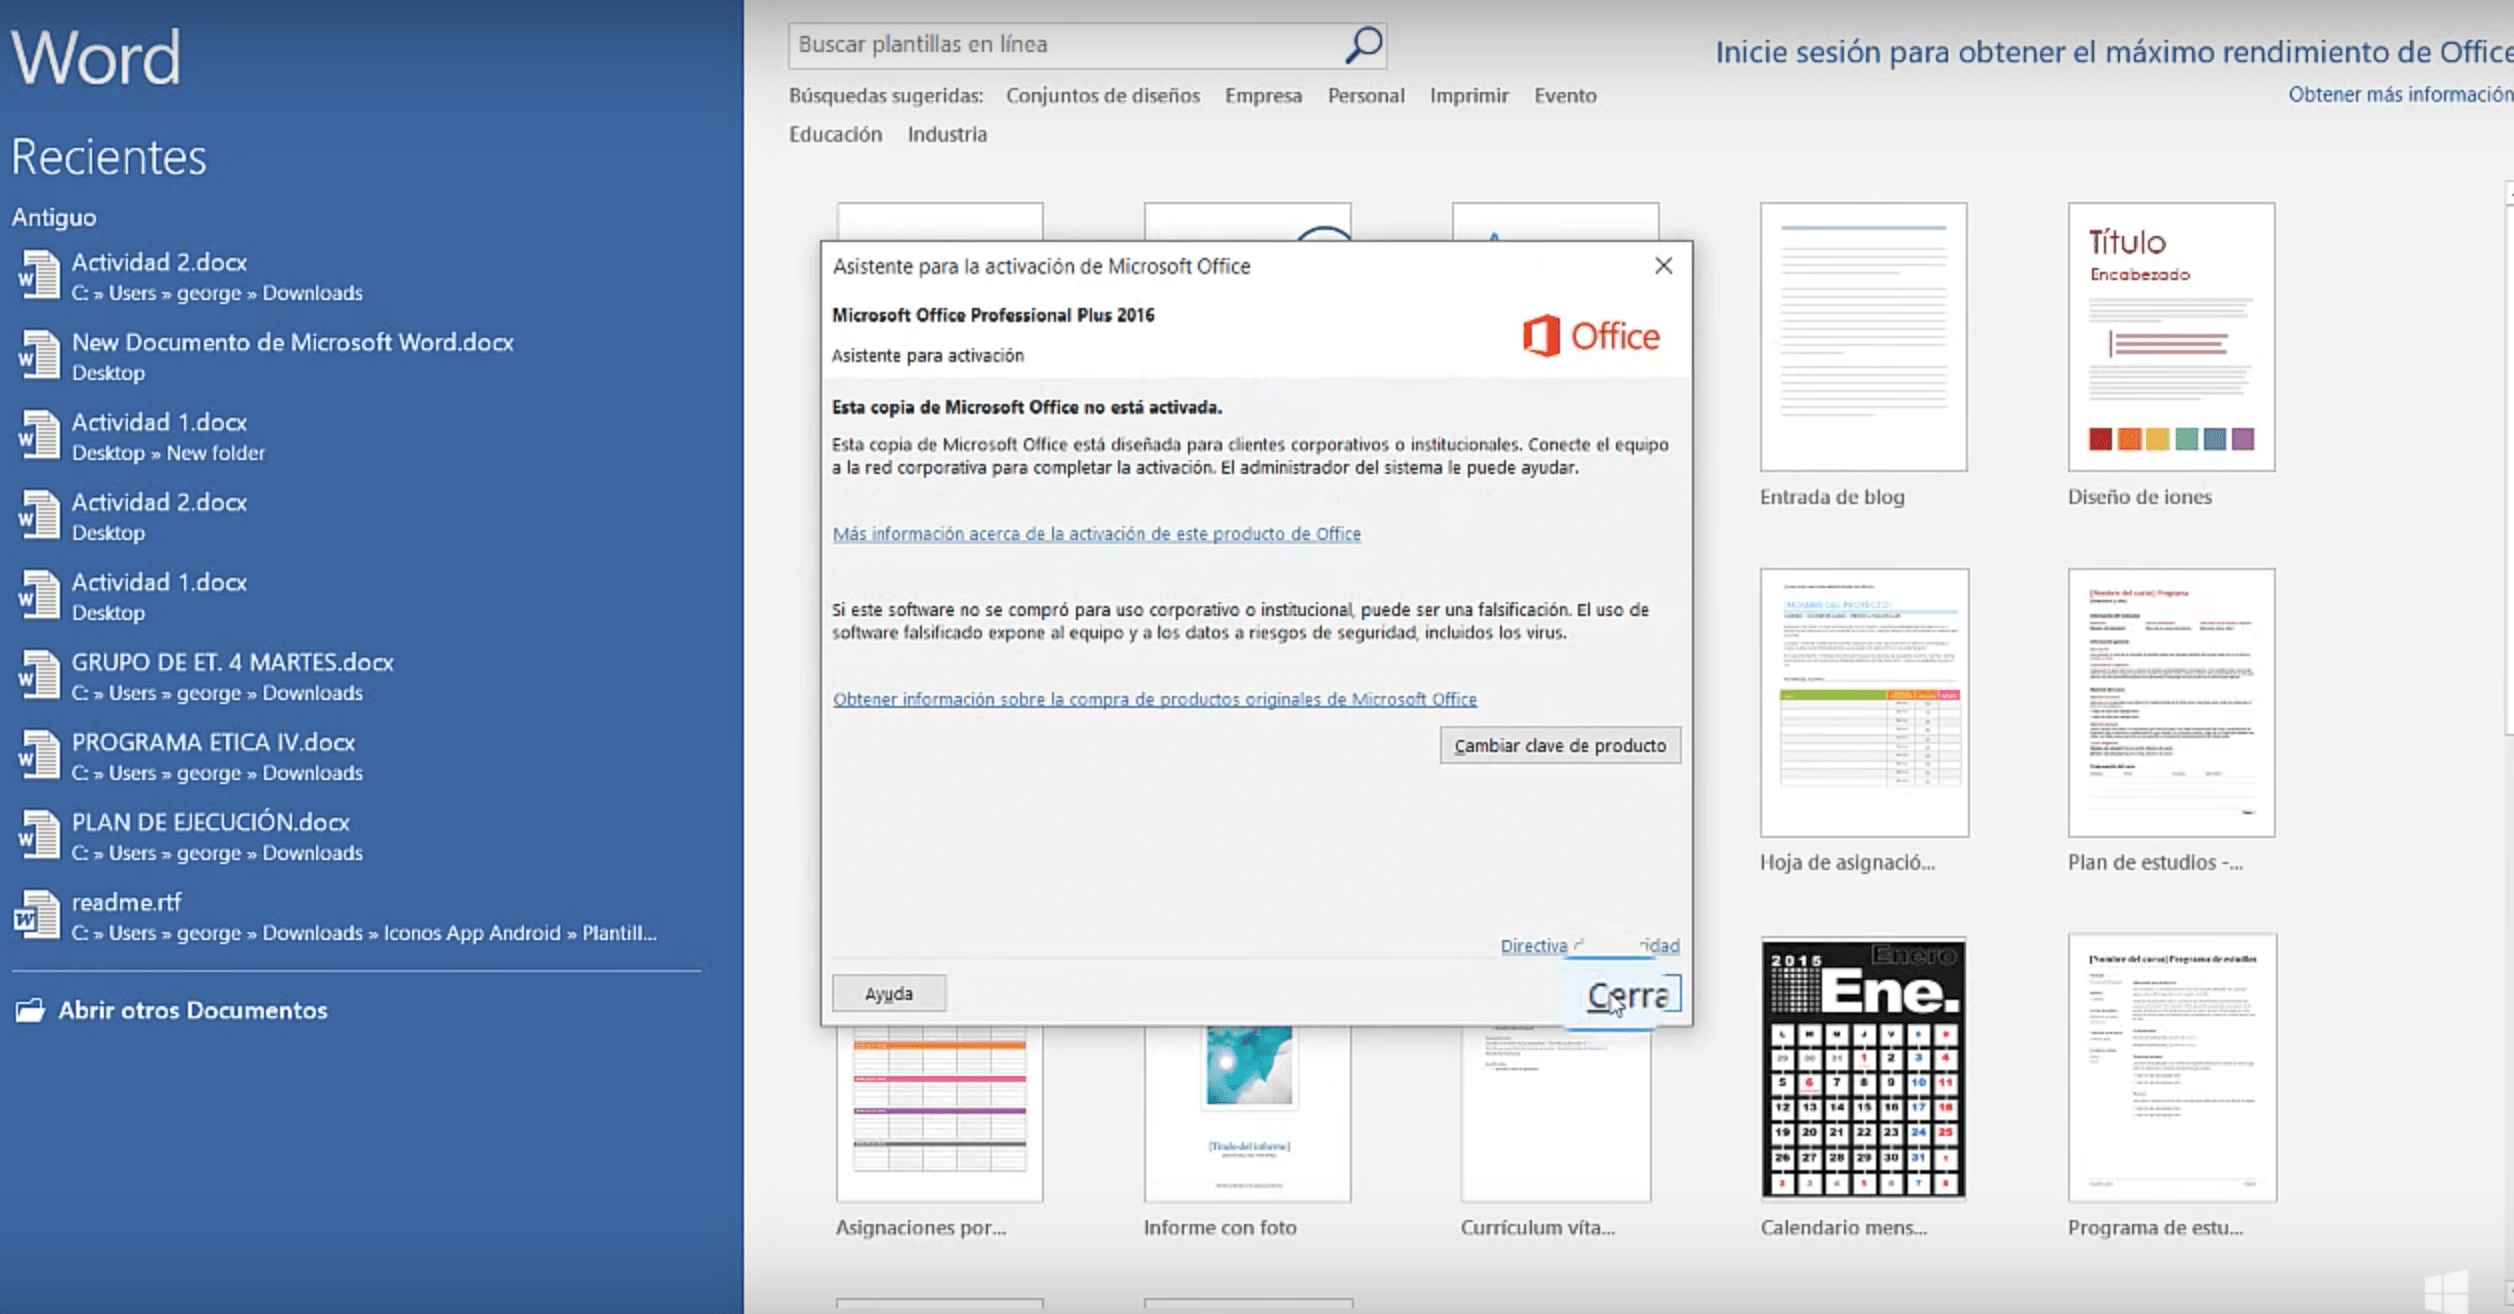Image resolution: width=2514 pixels, height=1314 pixels.
Task: Click the Word icon beside PLAN DE EJECUCIÓN.docx
Action: click(39, 835)
